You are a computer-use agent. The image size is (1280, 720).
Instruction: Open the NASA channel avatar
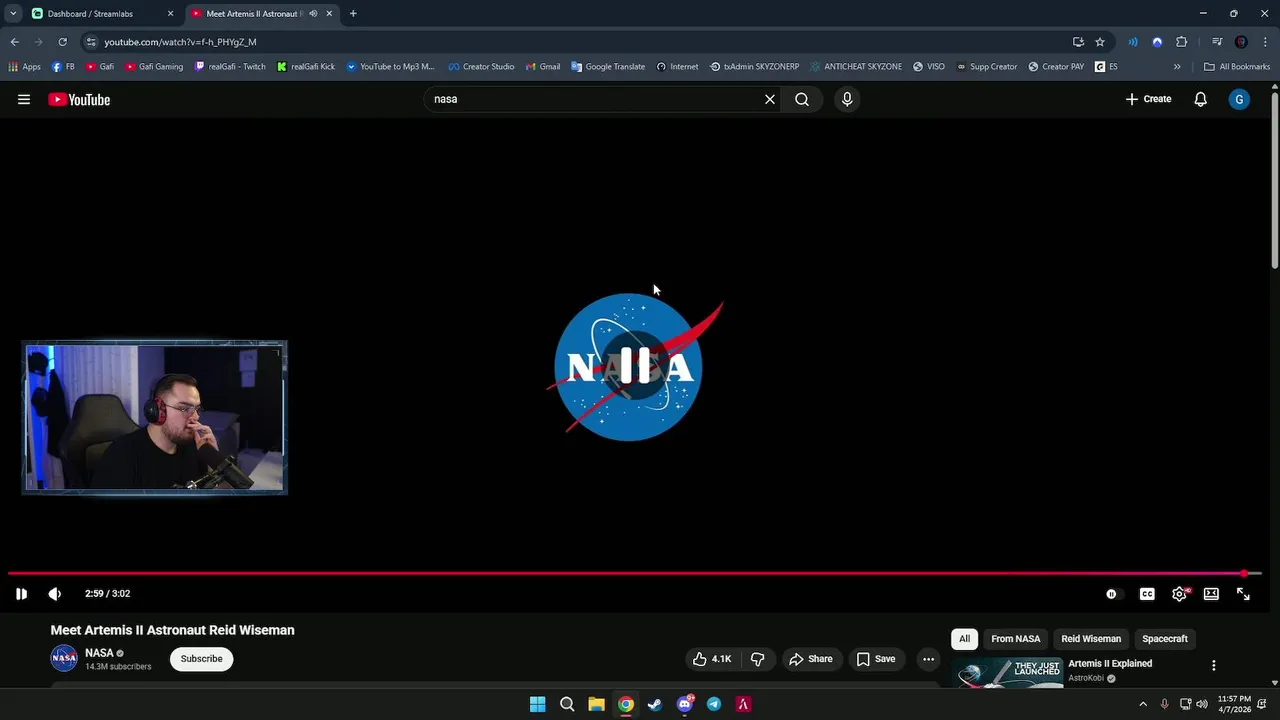[64, 658]
